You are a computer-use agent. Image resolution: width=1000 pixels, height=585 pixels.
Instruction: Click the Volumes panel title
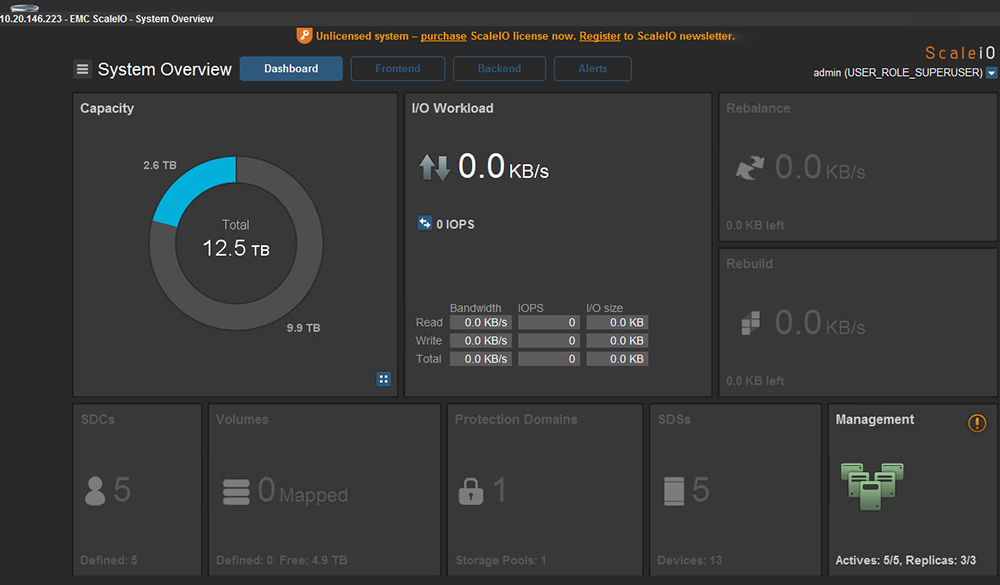click(242, 420)
